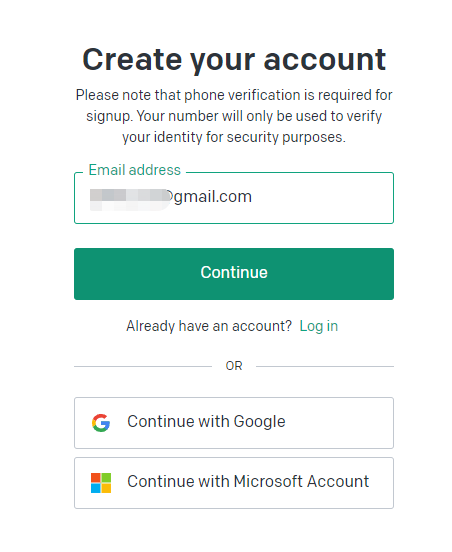Choose Continue with Google sign-up option
452x552 pixels.
234,423
